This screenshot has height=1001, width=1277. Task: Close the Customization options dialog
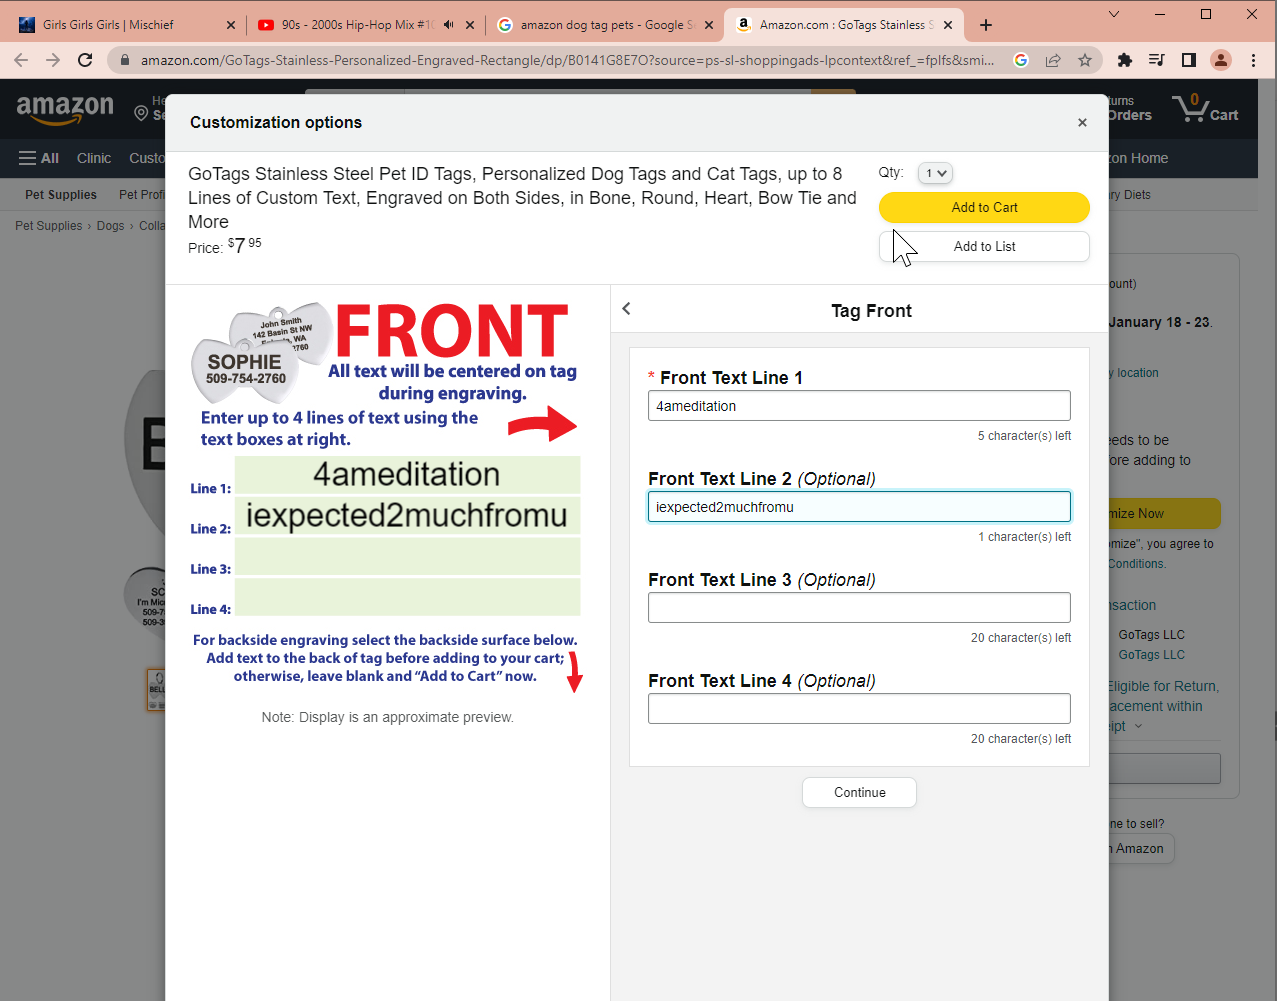pyautogui.click(x=1082, y=123)
